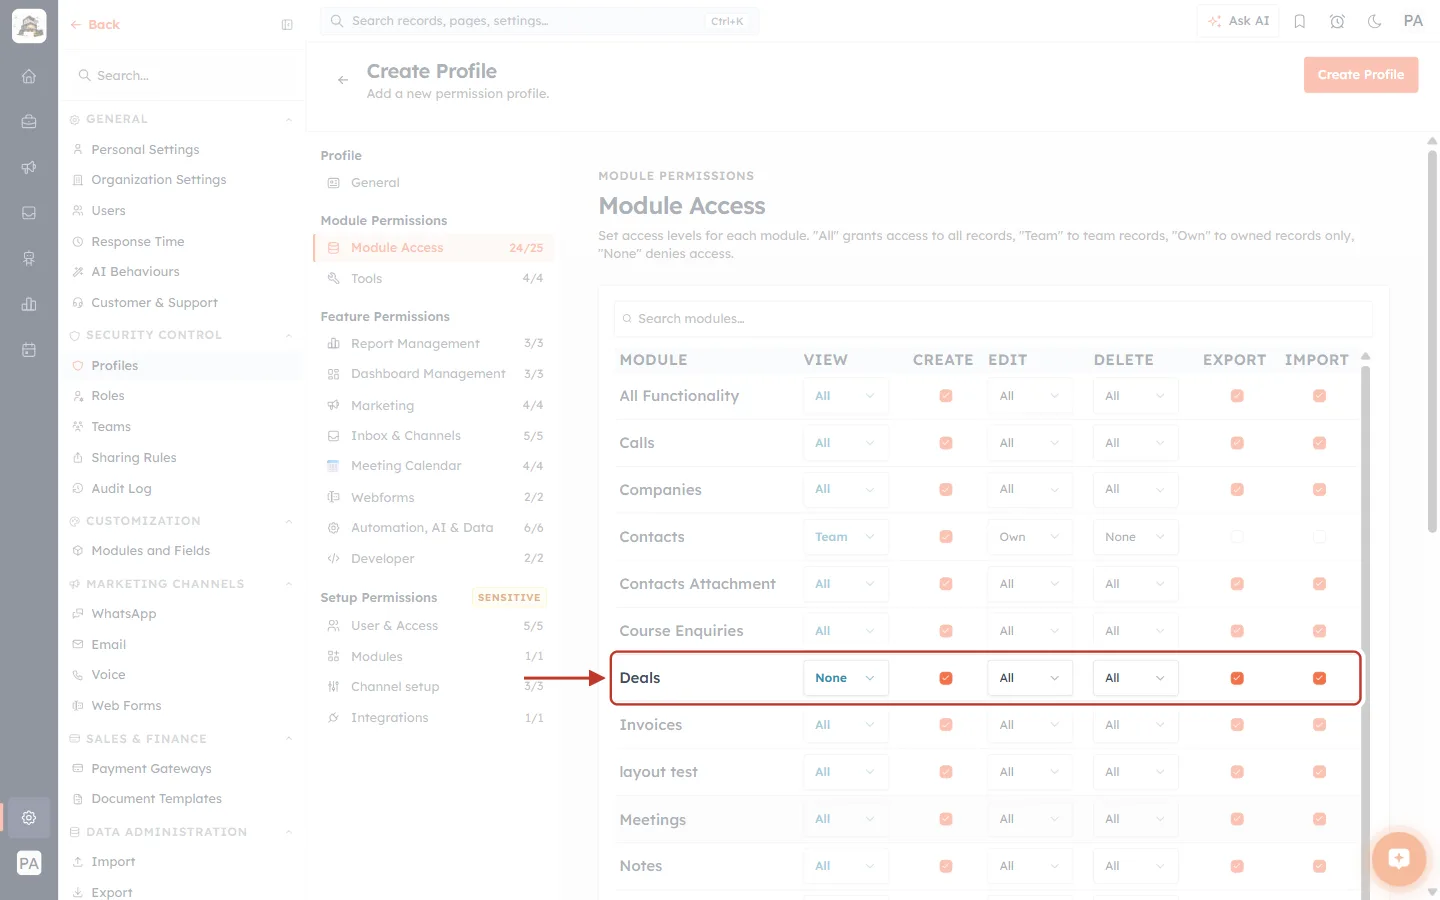Viewport: 1440px width, 900px height.
Task: Open User & Access setup permissions
Action: tap(434, 626)
